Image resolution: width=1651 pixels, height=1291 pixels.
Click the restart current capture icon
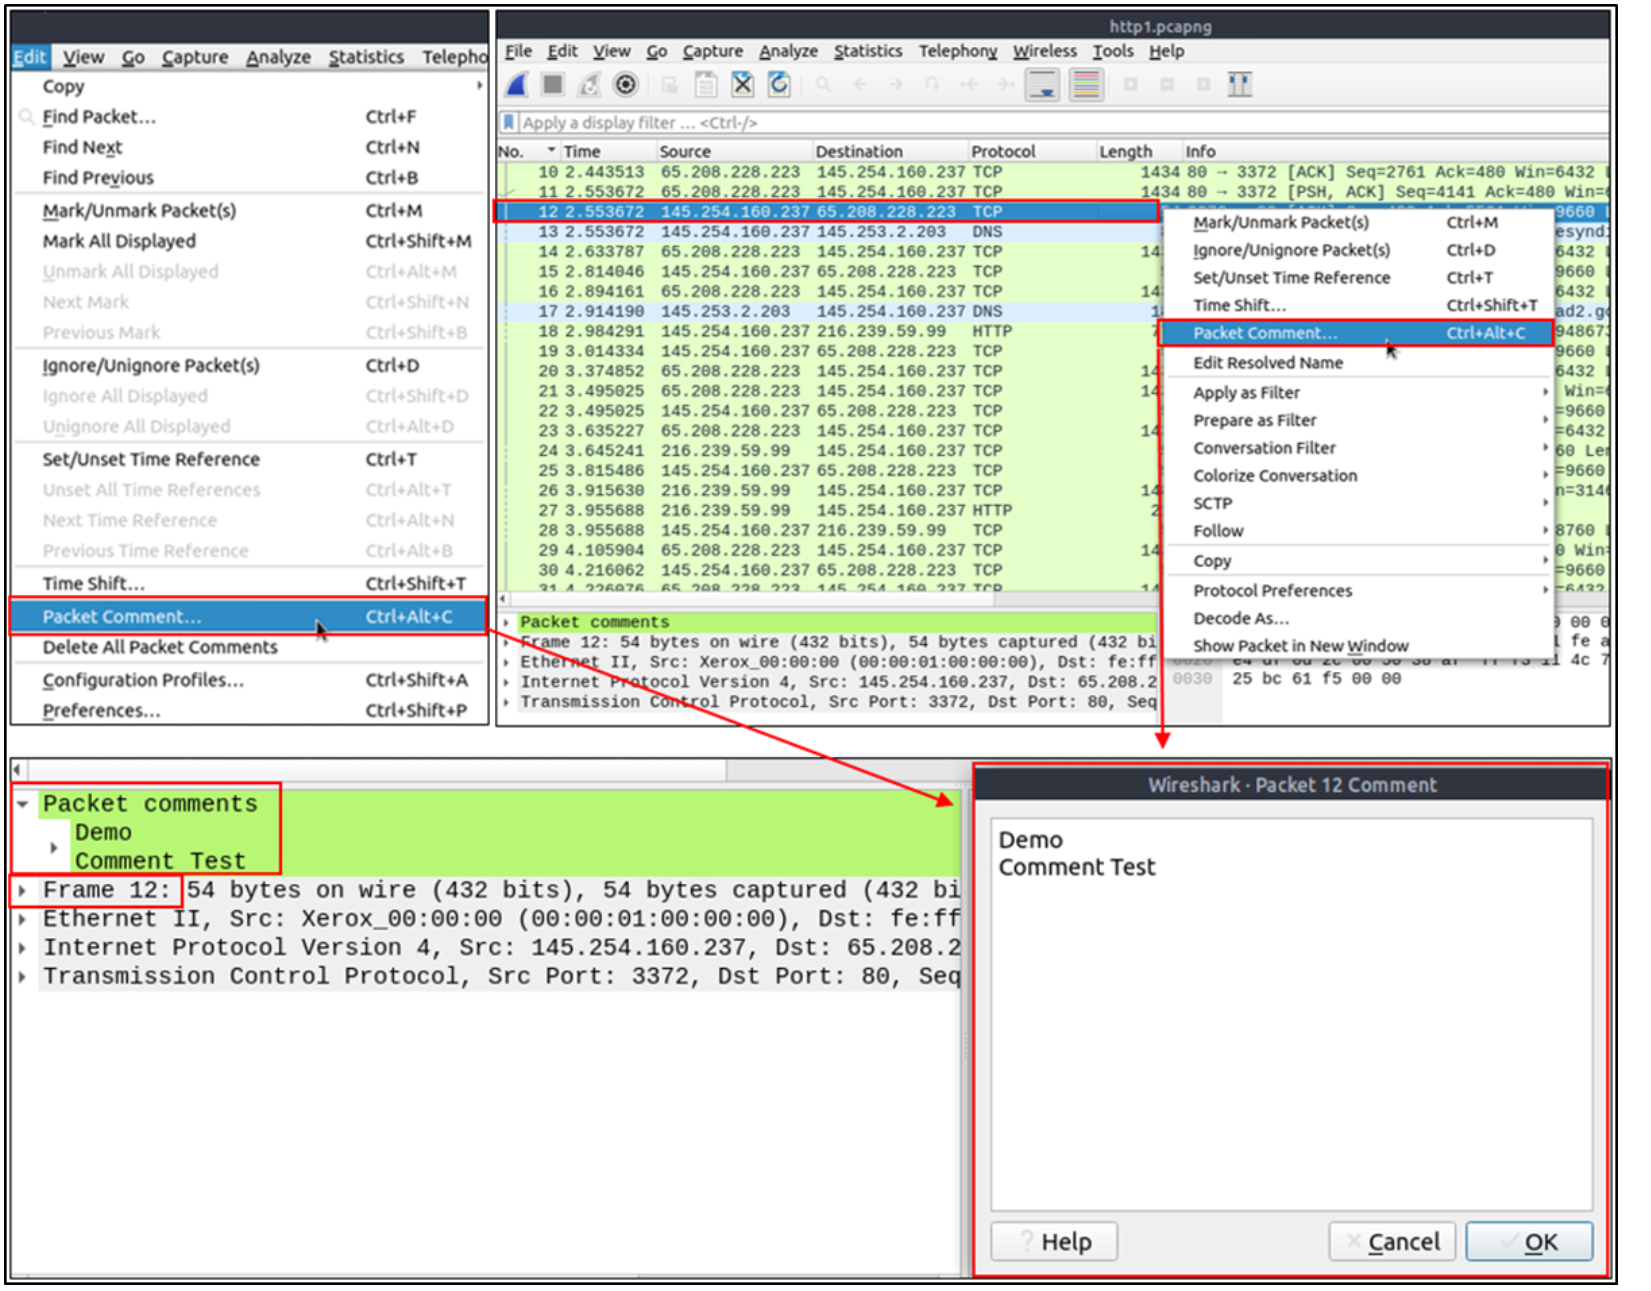(x=590, y=85)
